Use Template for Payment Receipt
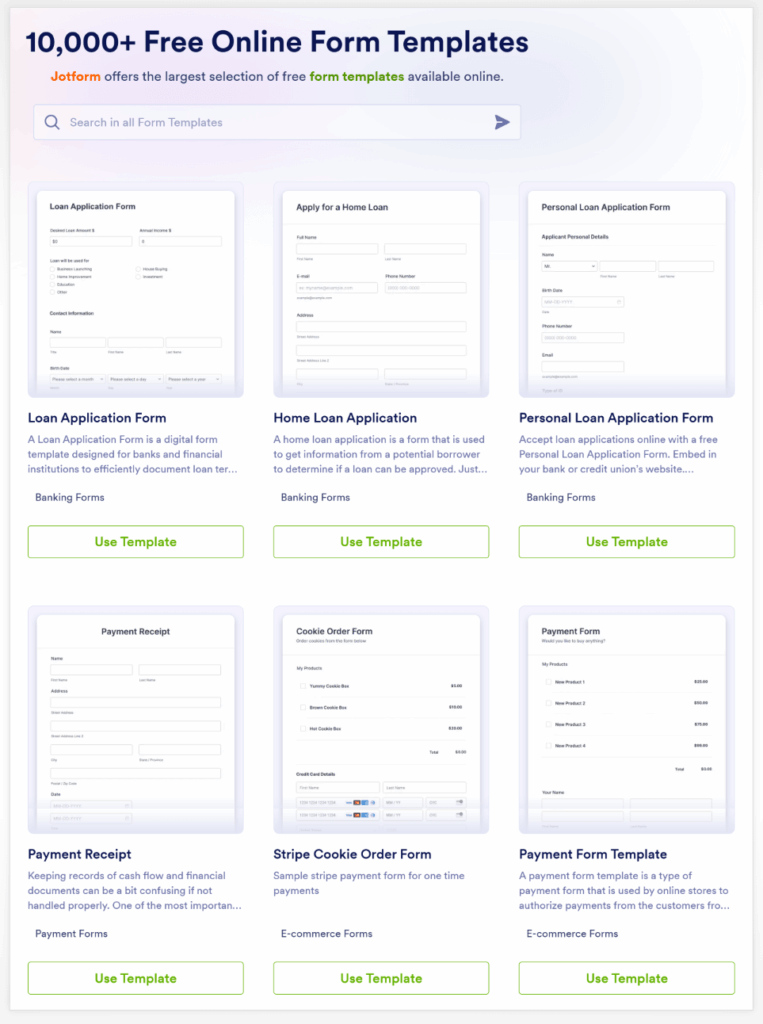763x1024 pixels. coord(136,978)
